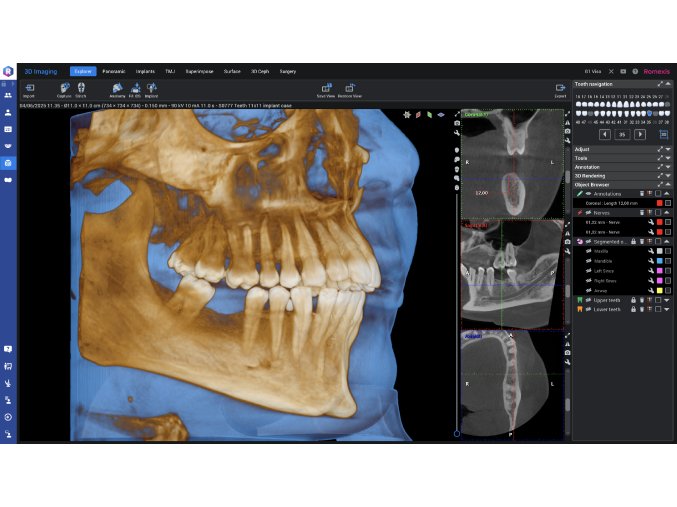Expand the Adjust panel
The height and width of the screenshot is (507, 677).
click(x=668, y=149)
